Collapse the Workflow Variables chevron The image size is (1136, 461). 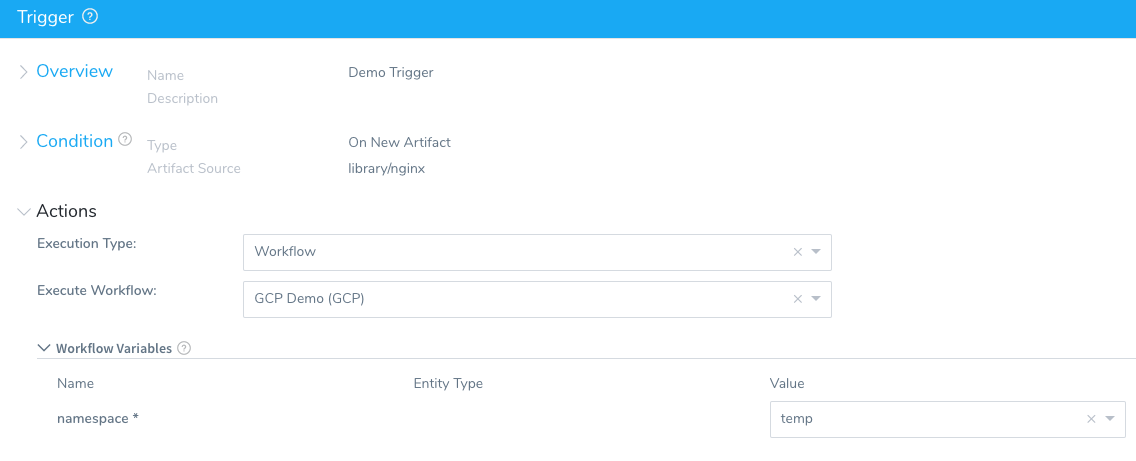click(43, 348)
